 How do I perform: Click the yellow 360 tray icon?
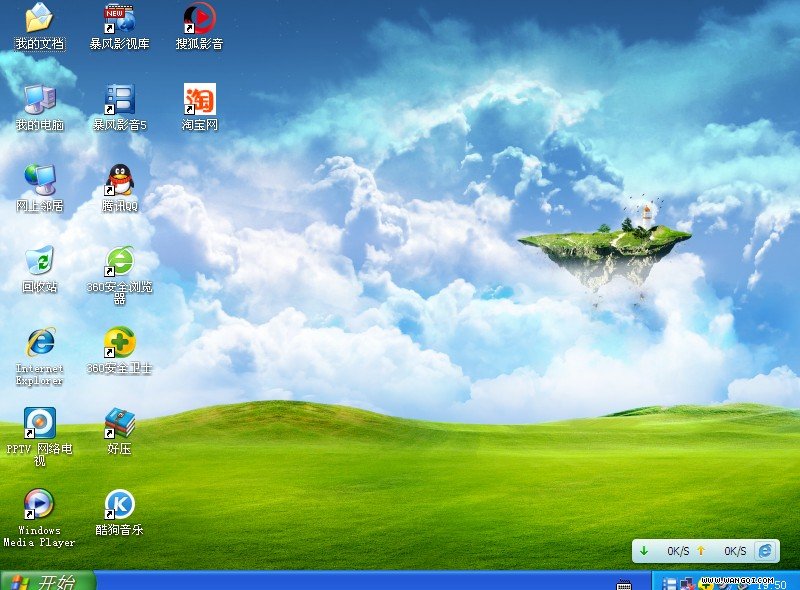tap(706, 585)
